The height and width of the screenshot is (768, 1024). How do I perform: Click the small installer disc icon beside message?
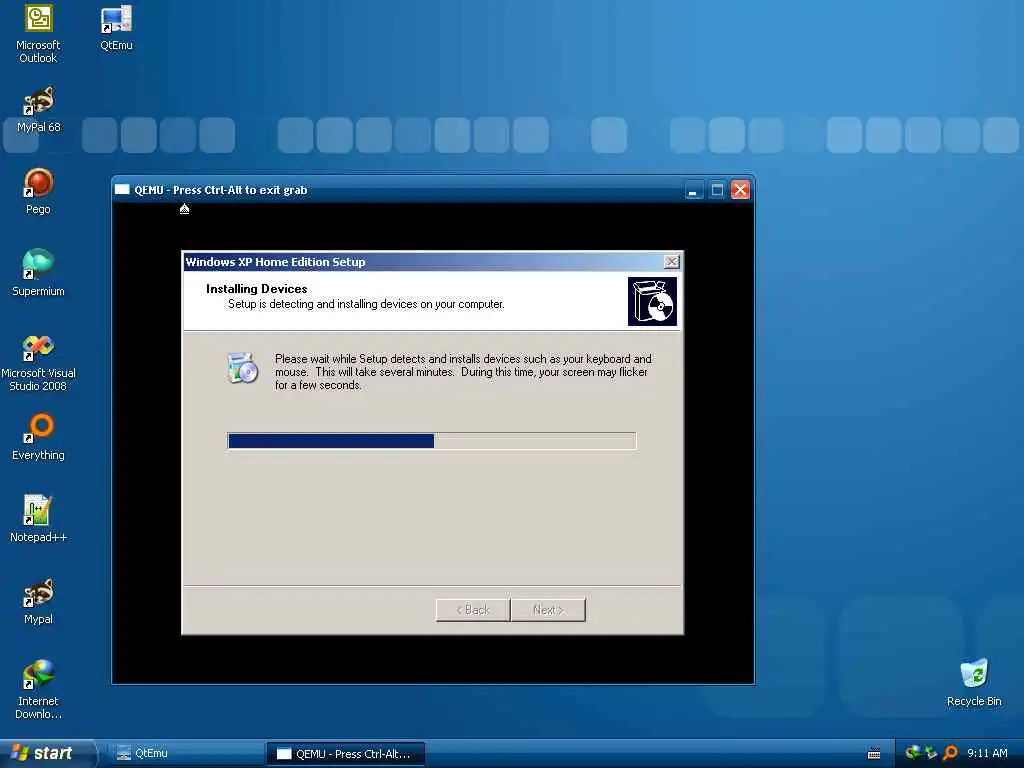(x=242, y=368)
